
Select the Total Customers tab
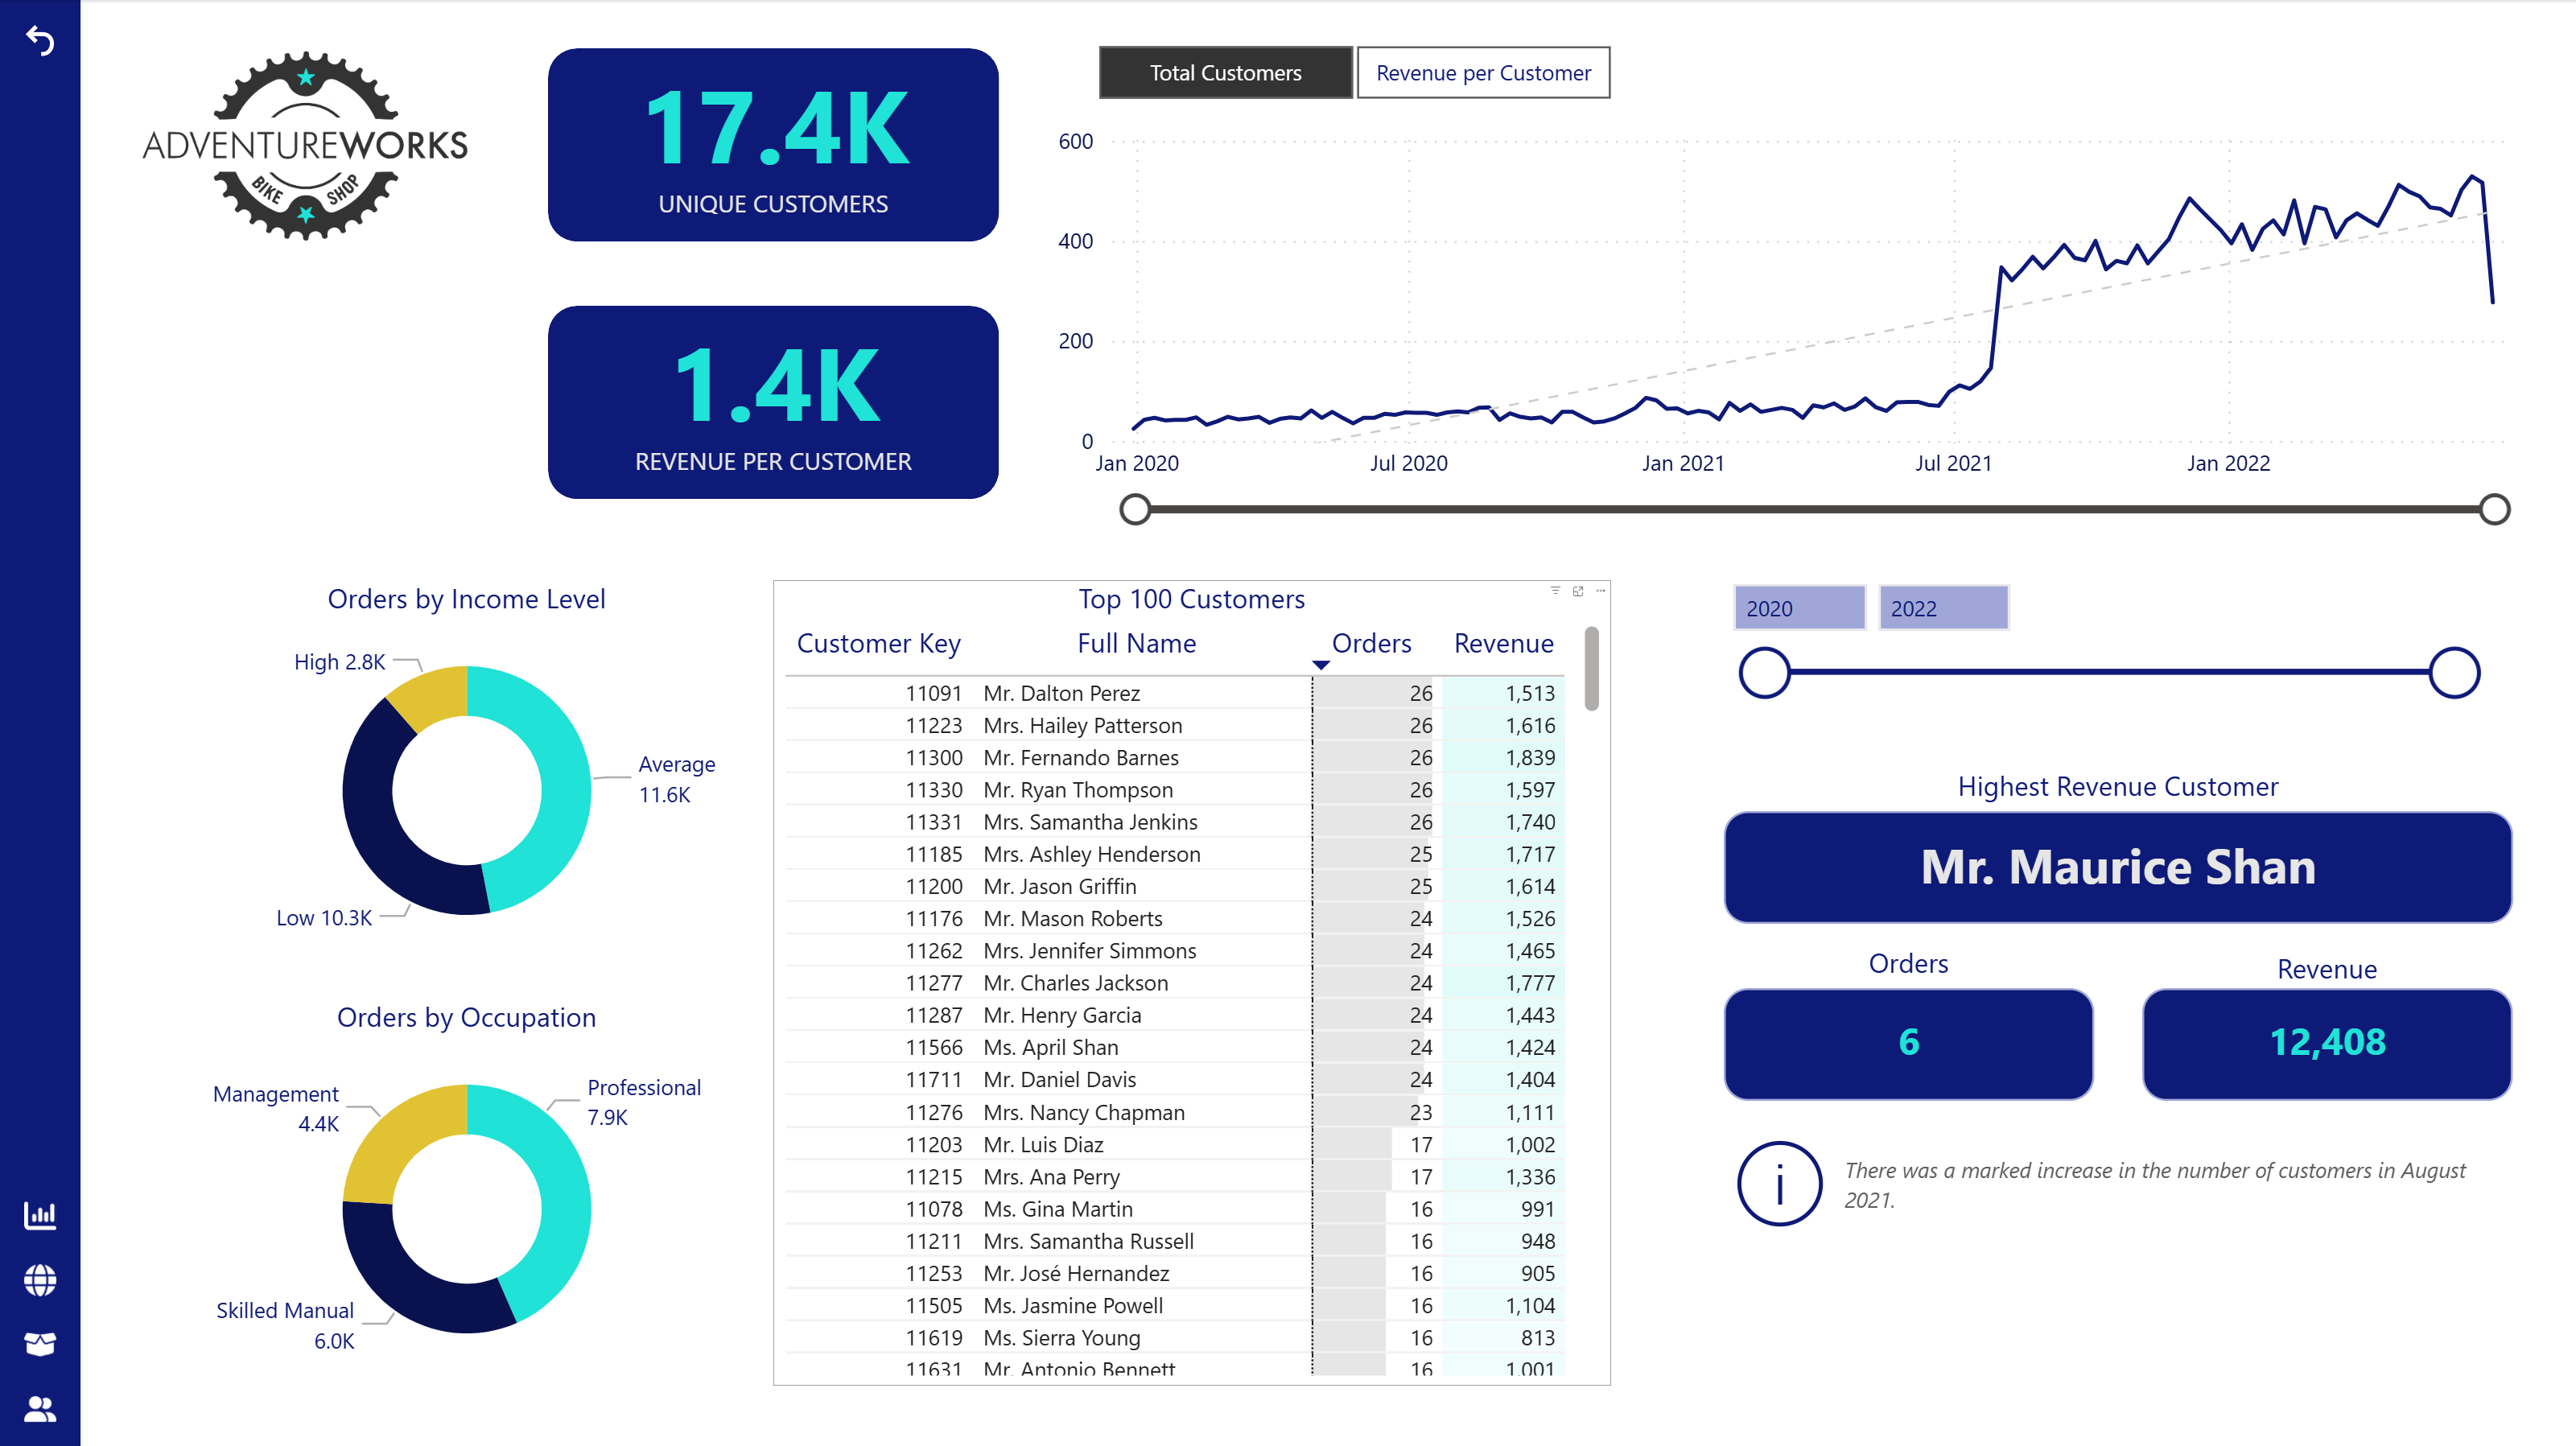pos(1225,73)
